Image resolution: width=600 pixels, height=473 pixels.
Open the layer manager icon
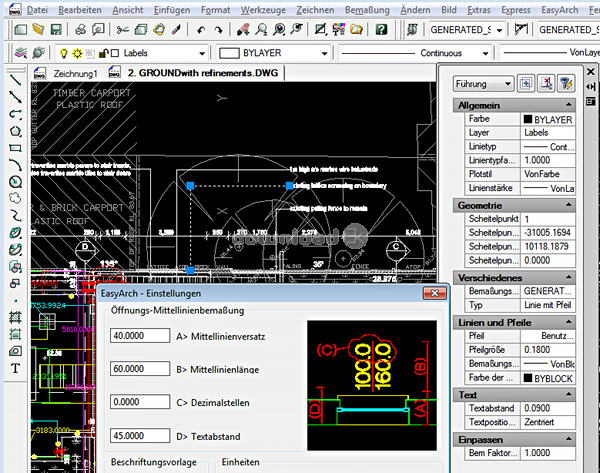pyautogui.click(x=21, y=53)
